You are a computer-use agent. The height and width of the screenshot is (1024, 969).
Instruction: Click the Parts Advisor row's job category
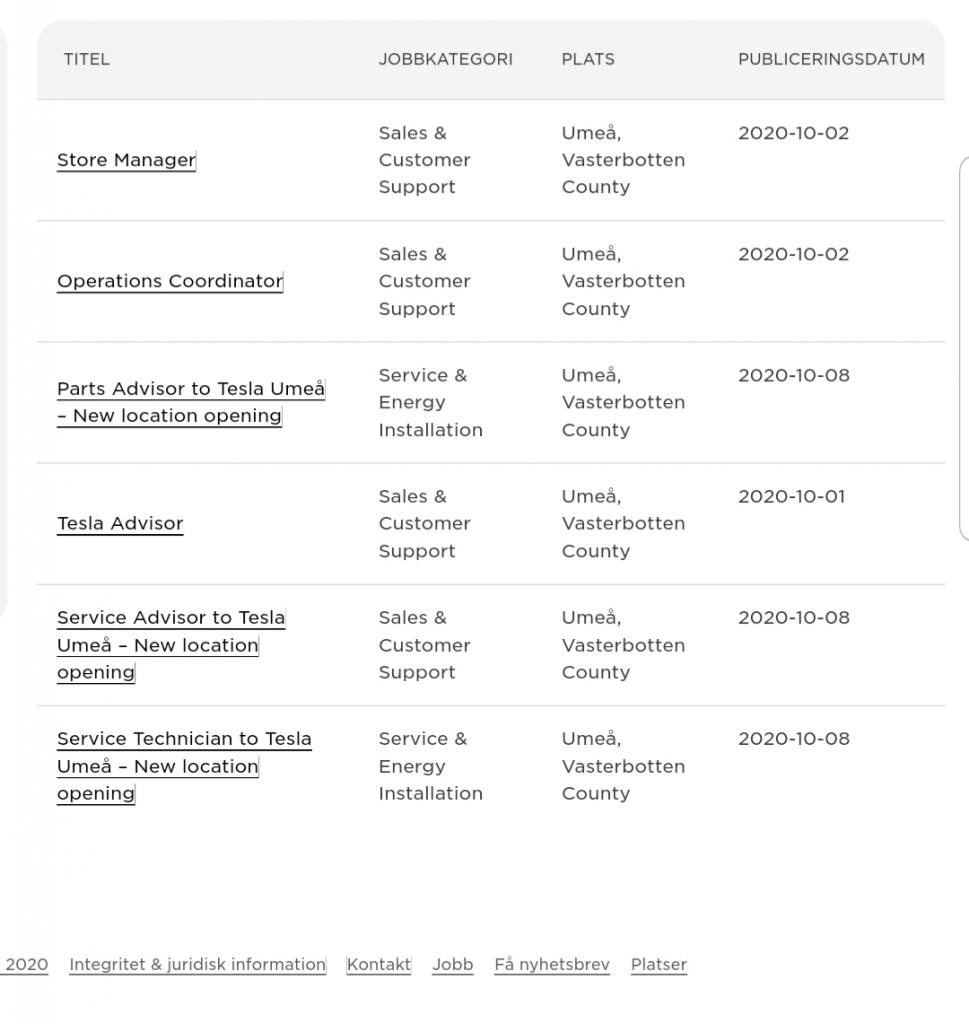430,402
